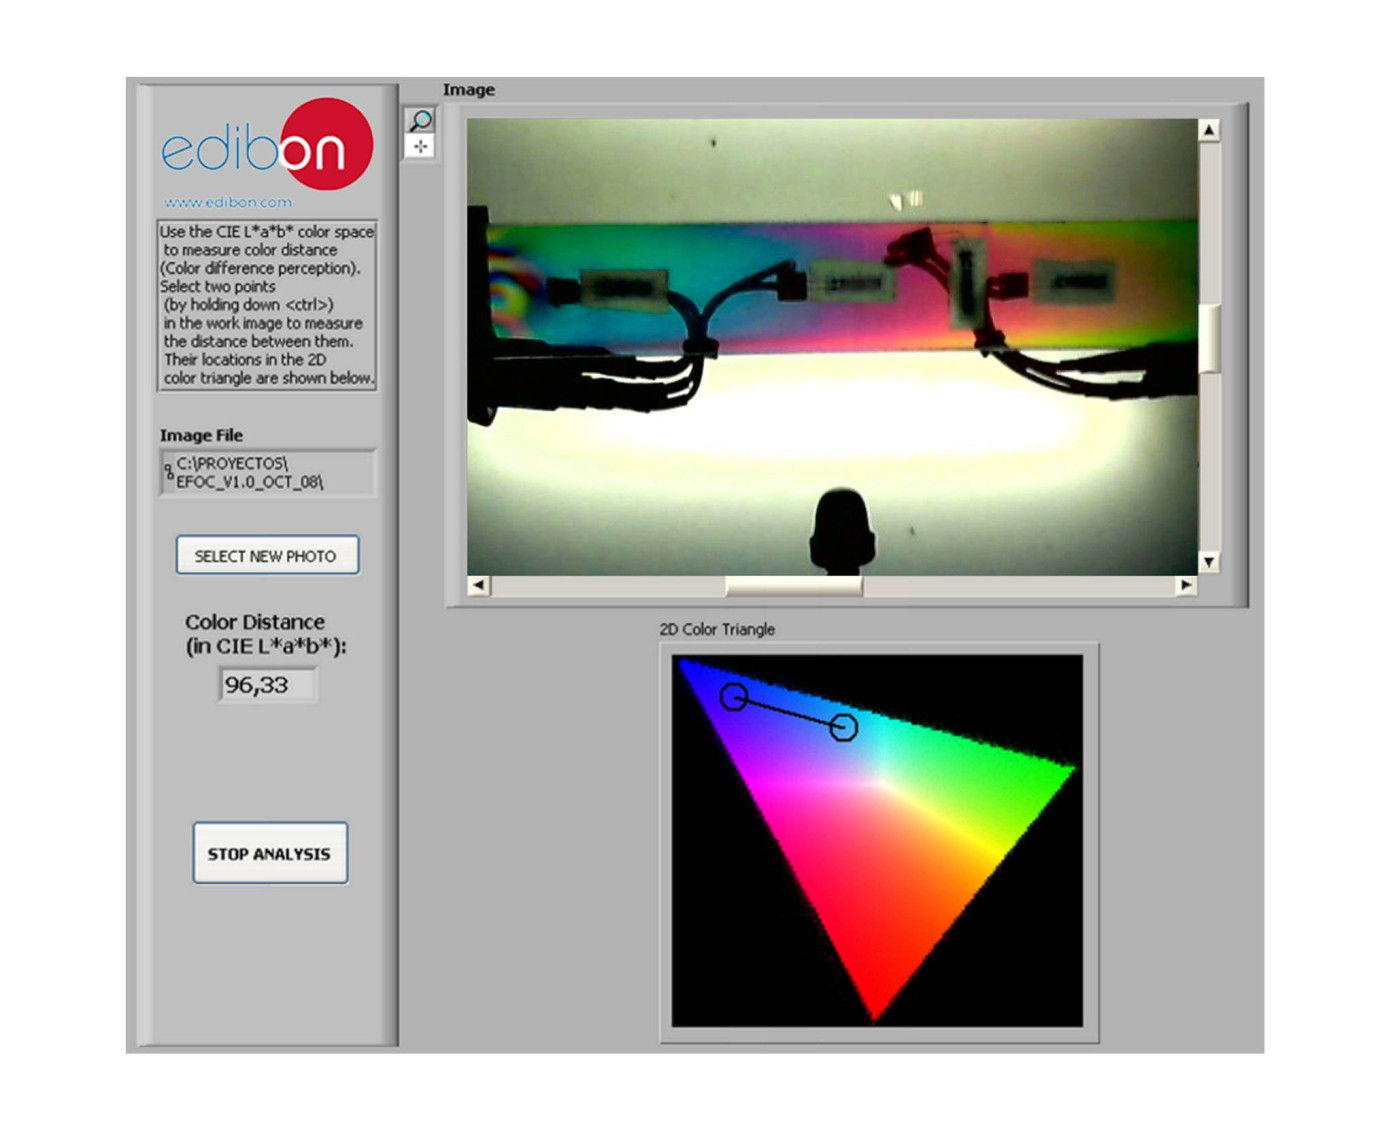
Task: Click the Edibon logo
Action: tap(267, 146)
